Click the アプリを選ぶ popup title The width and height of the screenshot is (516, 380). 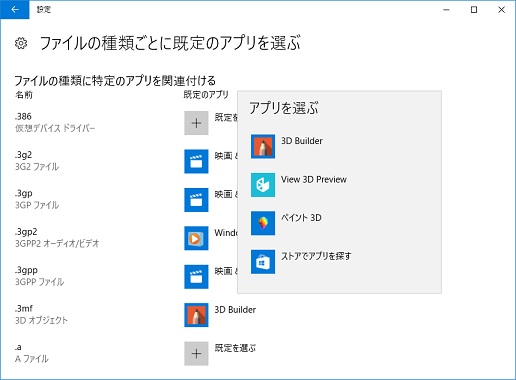click(284, 108)
